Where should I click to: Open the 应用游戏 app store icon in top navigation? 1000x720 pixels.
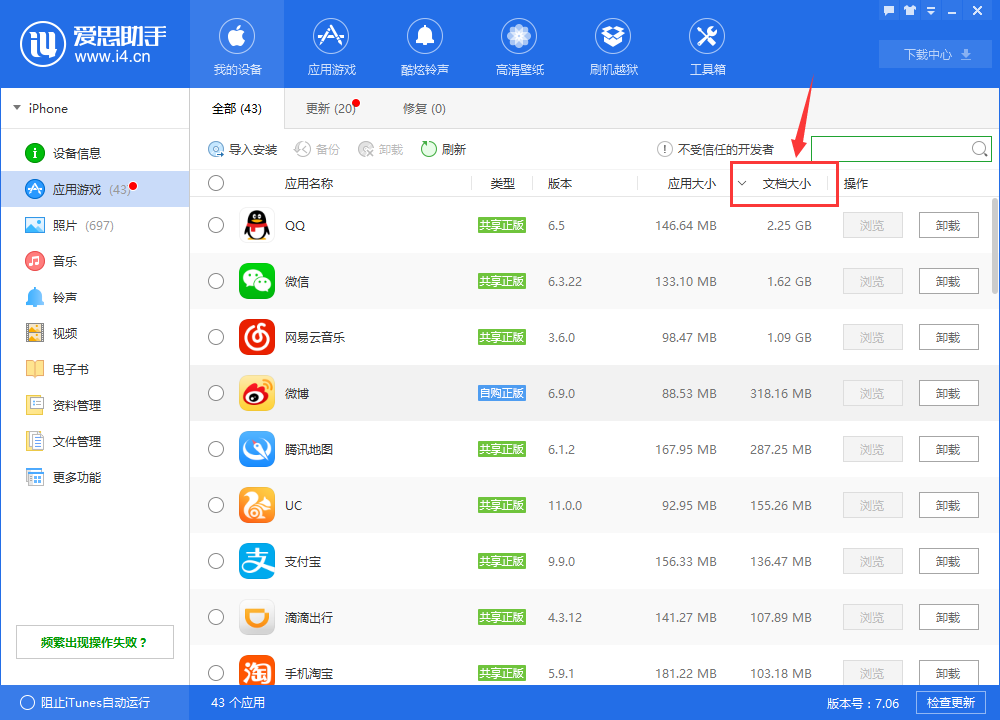(331, 38)
